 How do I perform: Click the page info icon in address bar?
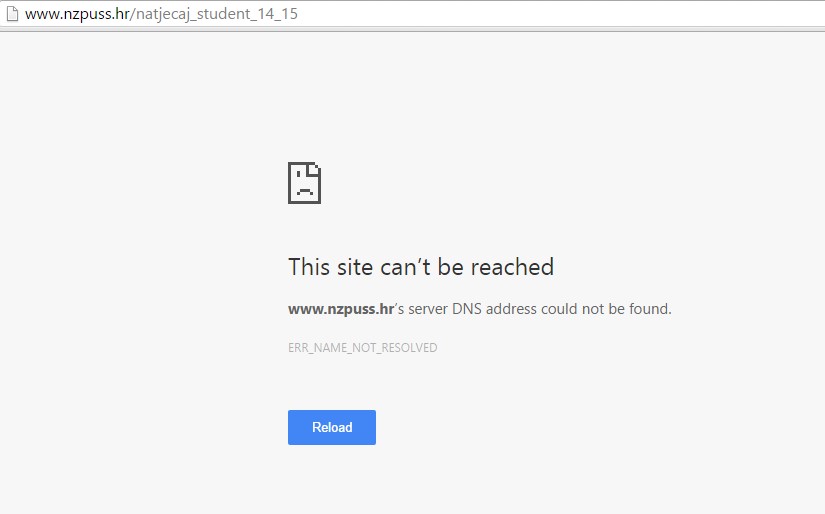click(12, 14)
